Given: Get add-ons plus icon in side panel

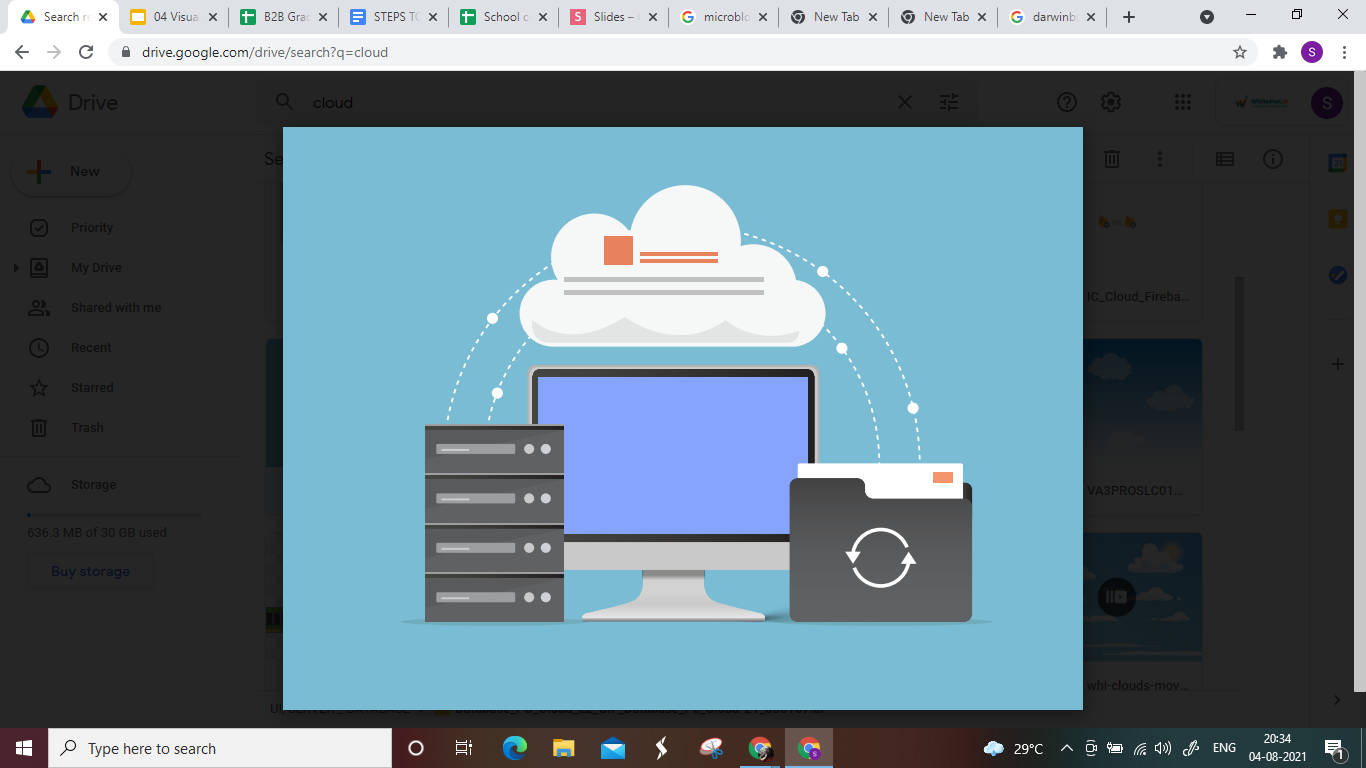Looking at the screenshot, I should pyautogui.click(x=1338, y=364).
